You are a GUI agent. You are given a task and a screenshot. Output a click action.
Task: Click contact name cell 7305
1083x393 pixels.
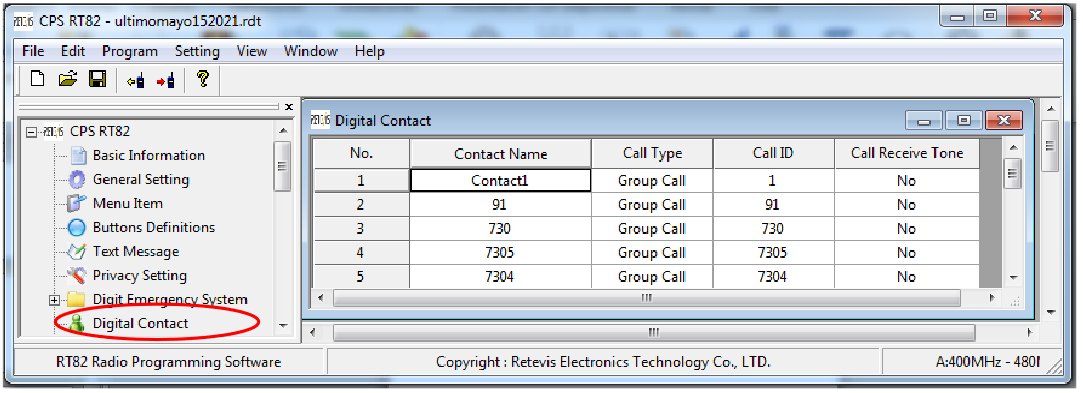pos(500,253)
